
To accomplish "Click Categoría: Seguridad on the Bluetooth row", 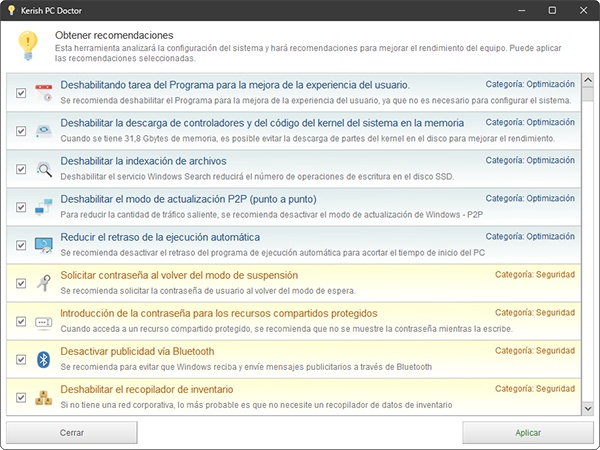I will (x=535, y=351).
